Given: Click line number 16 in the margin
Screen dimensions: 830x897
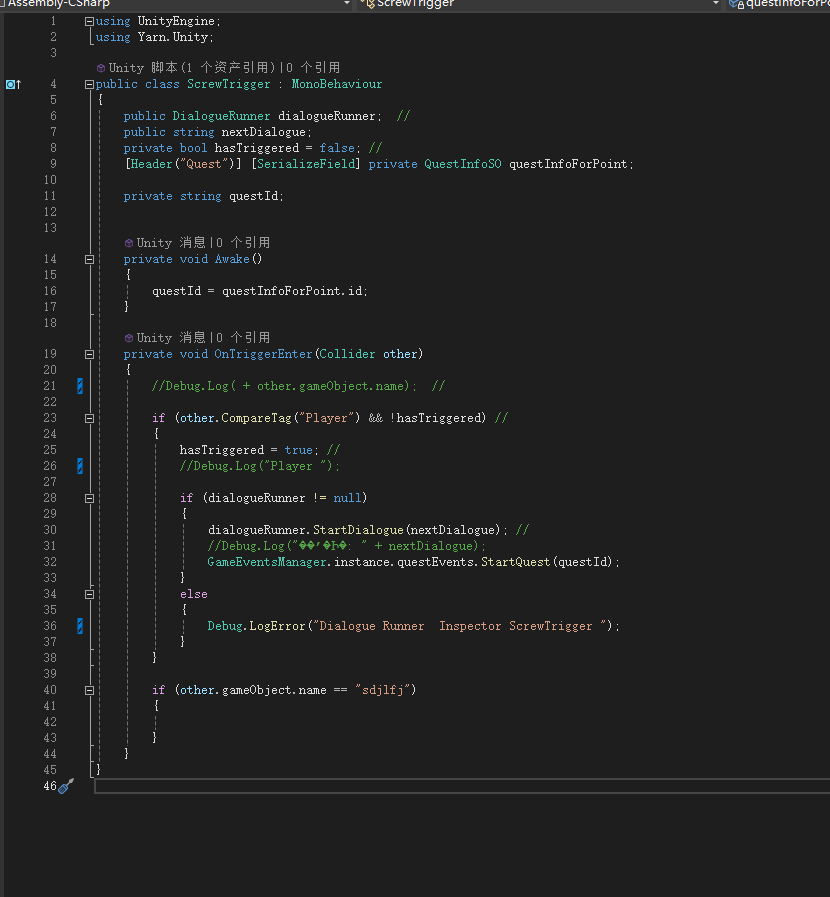Looking at the screenshot, I should click(x=50, y=291).
